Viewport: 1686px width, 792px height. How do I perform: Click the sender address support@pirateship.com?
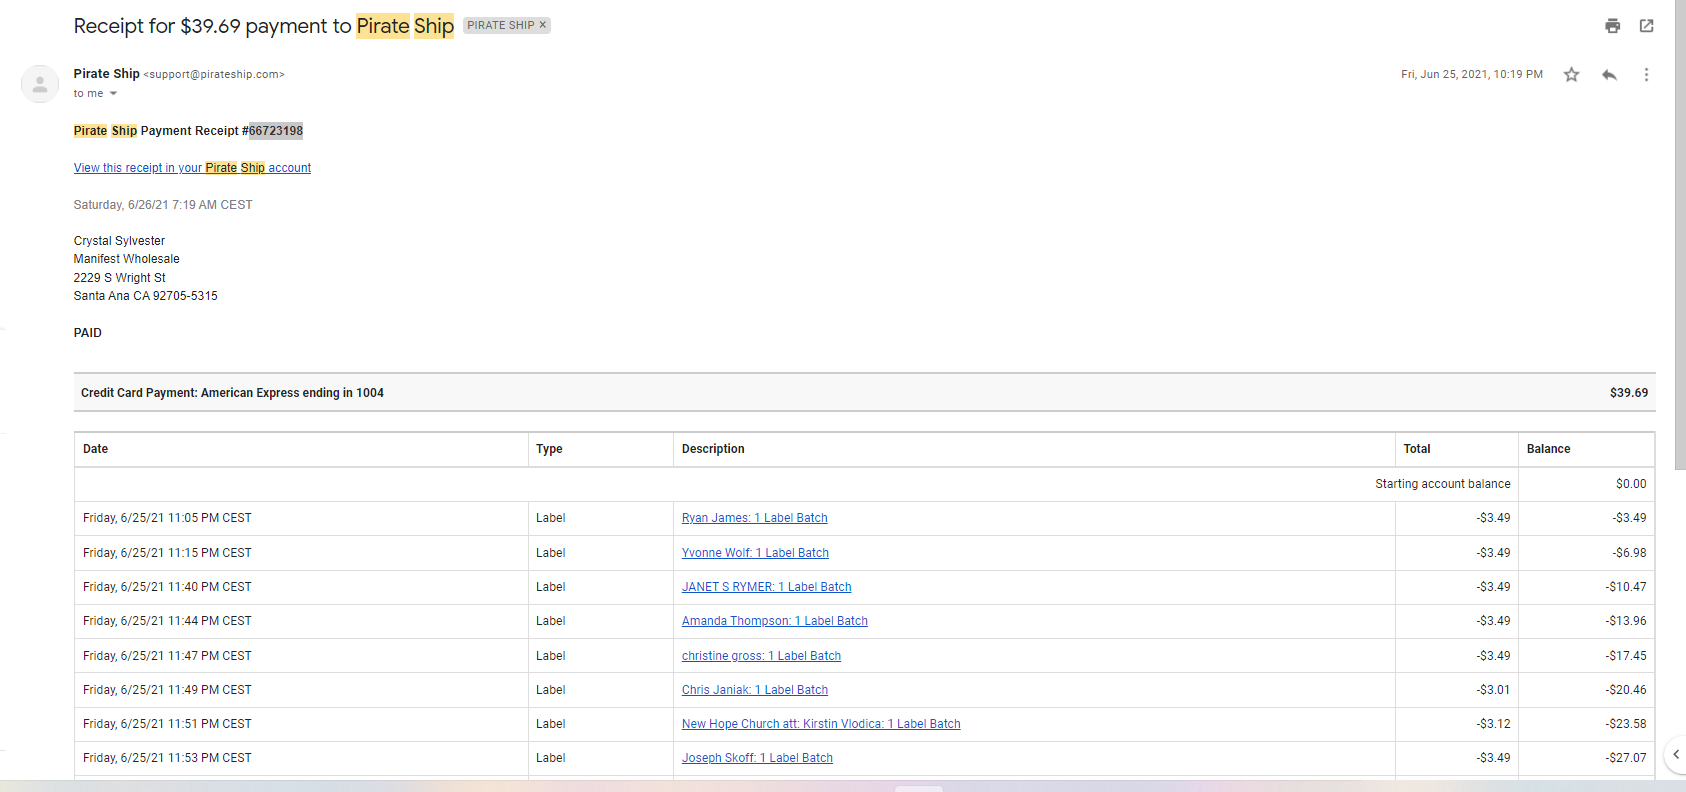click(214, 75)
